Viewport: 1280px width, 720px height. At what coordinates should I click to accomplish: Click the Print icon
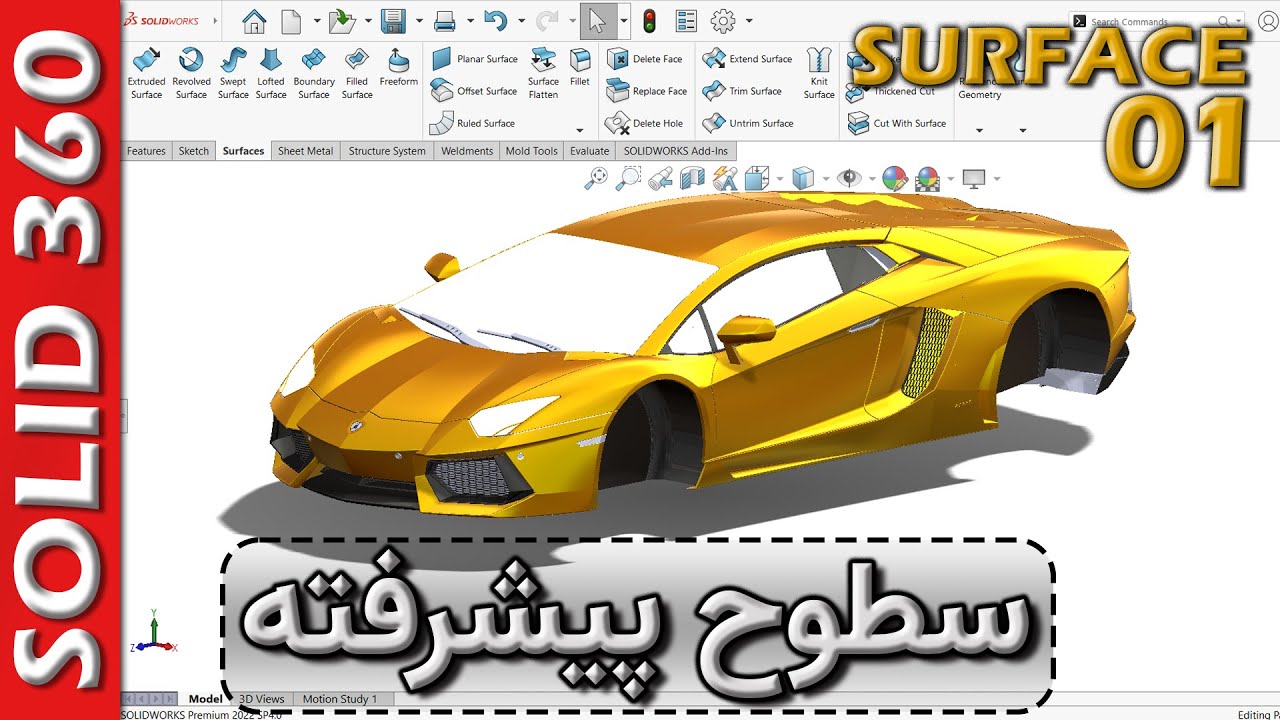[445, 21]
